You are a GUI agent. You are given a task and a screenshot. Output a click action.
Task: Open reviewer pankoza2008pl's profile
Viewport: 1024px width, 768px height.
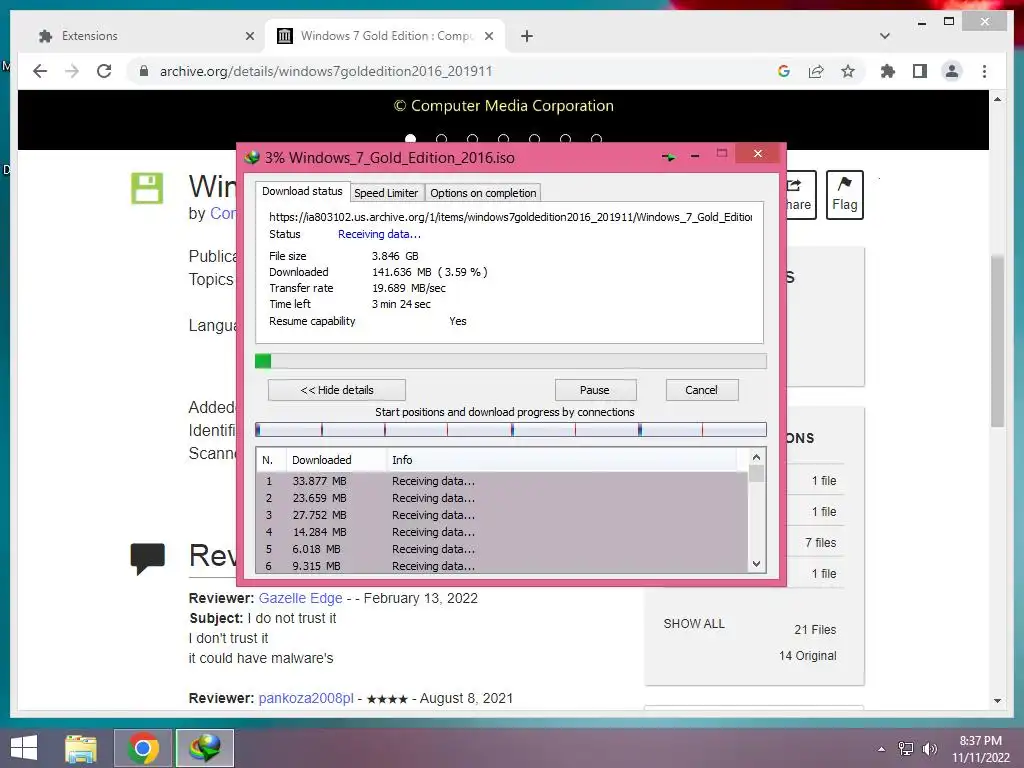[x=306, y=698]
